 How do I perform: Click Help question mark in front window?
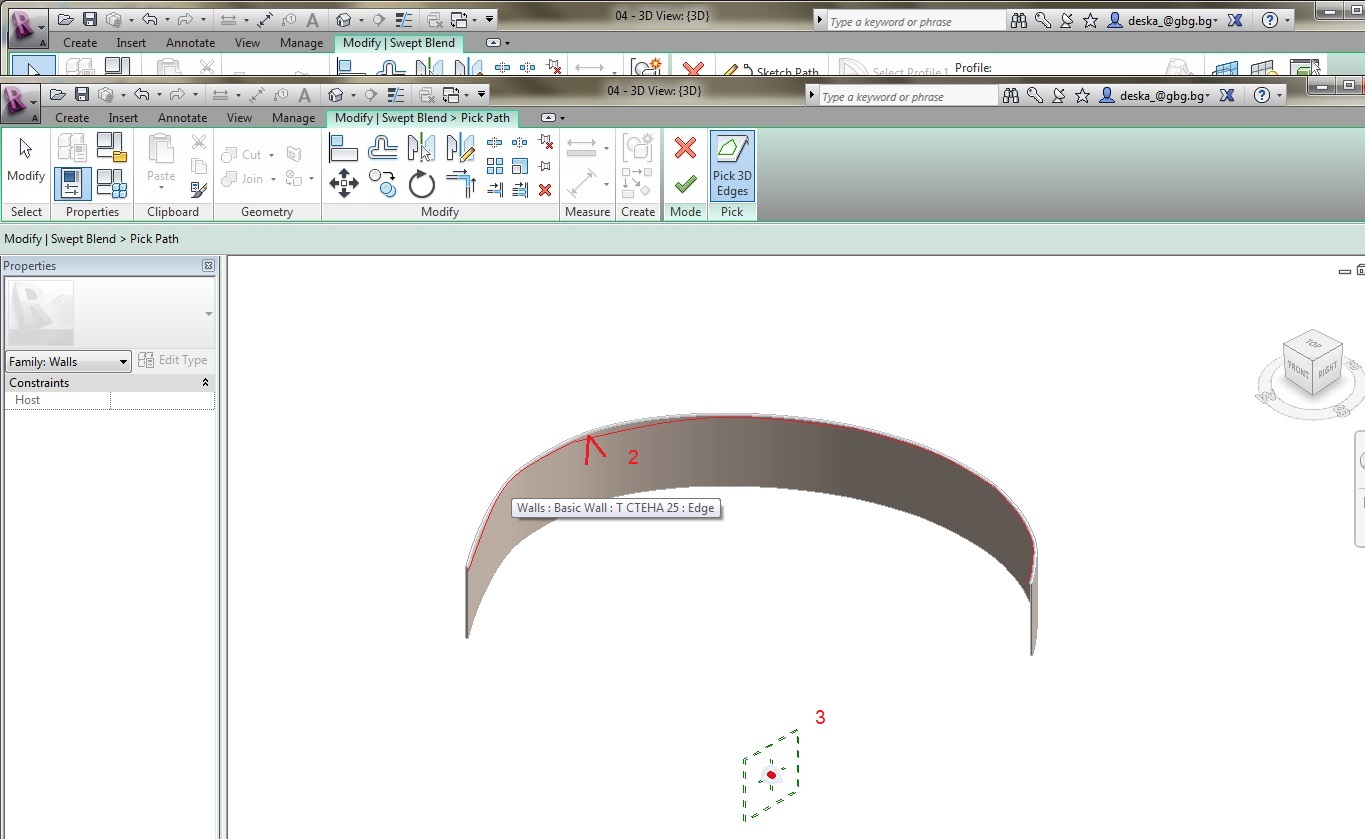[x=1262, y=96]
